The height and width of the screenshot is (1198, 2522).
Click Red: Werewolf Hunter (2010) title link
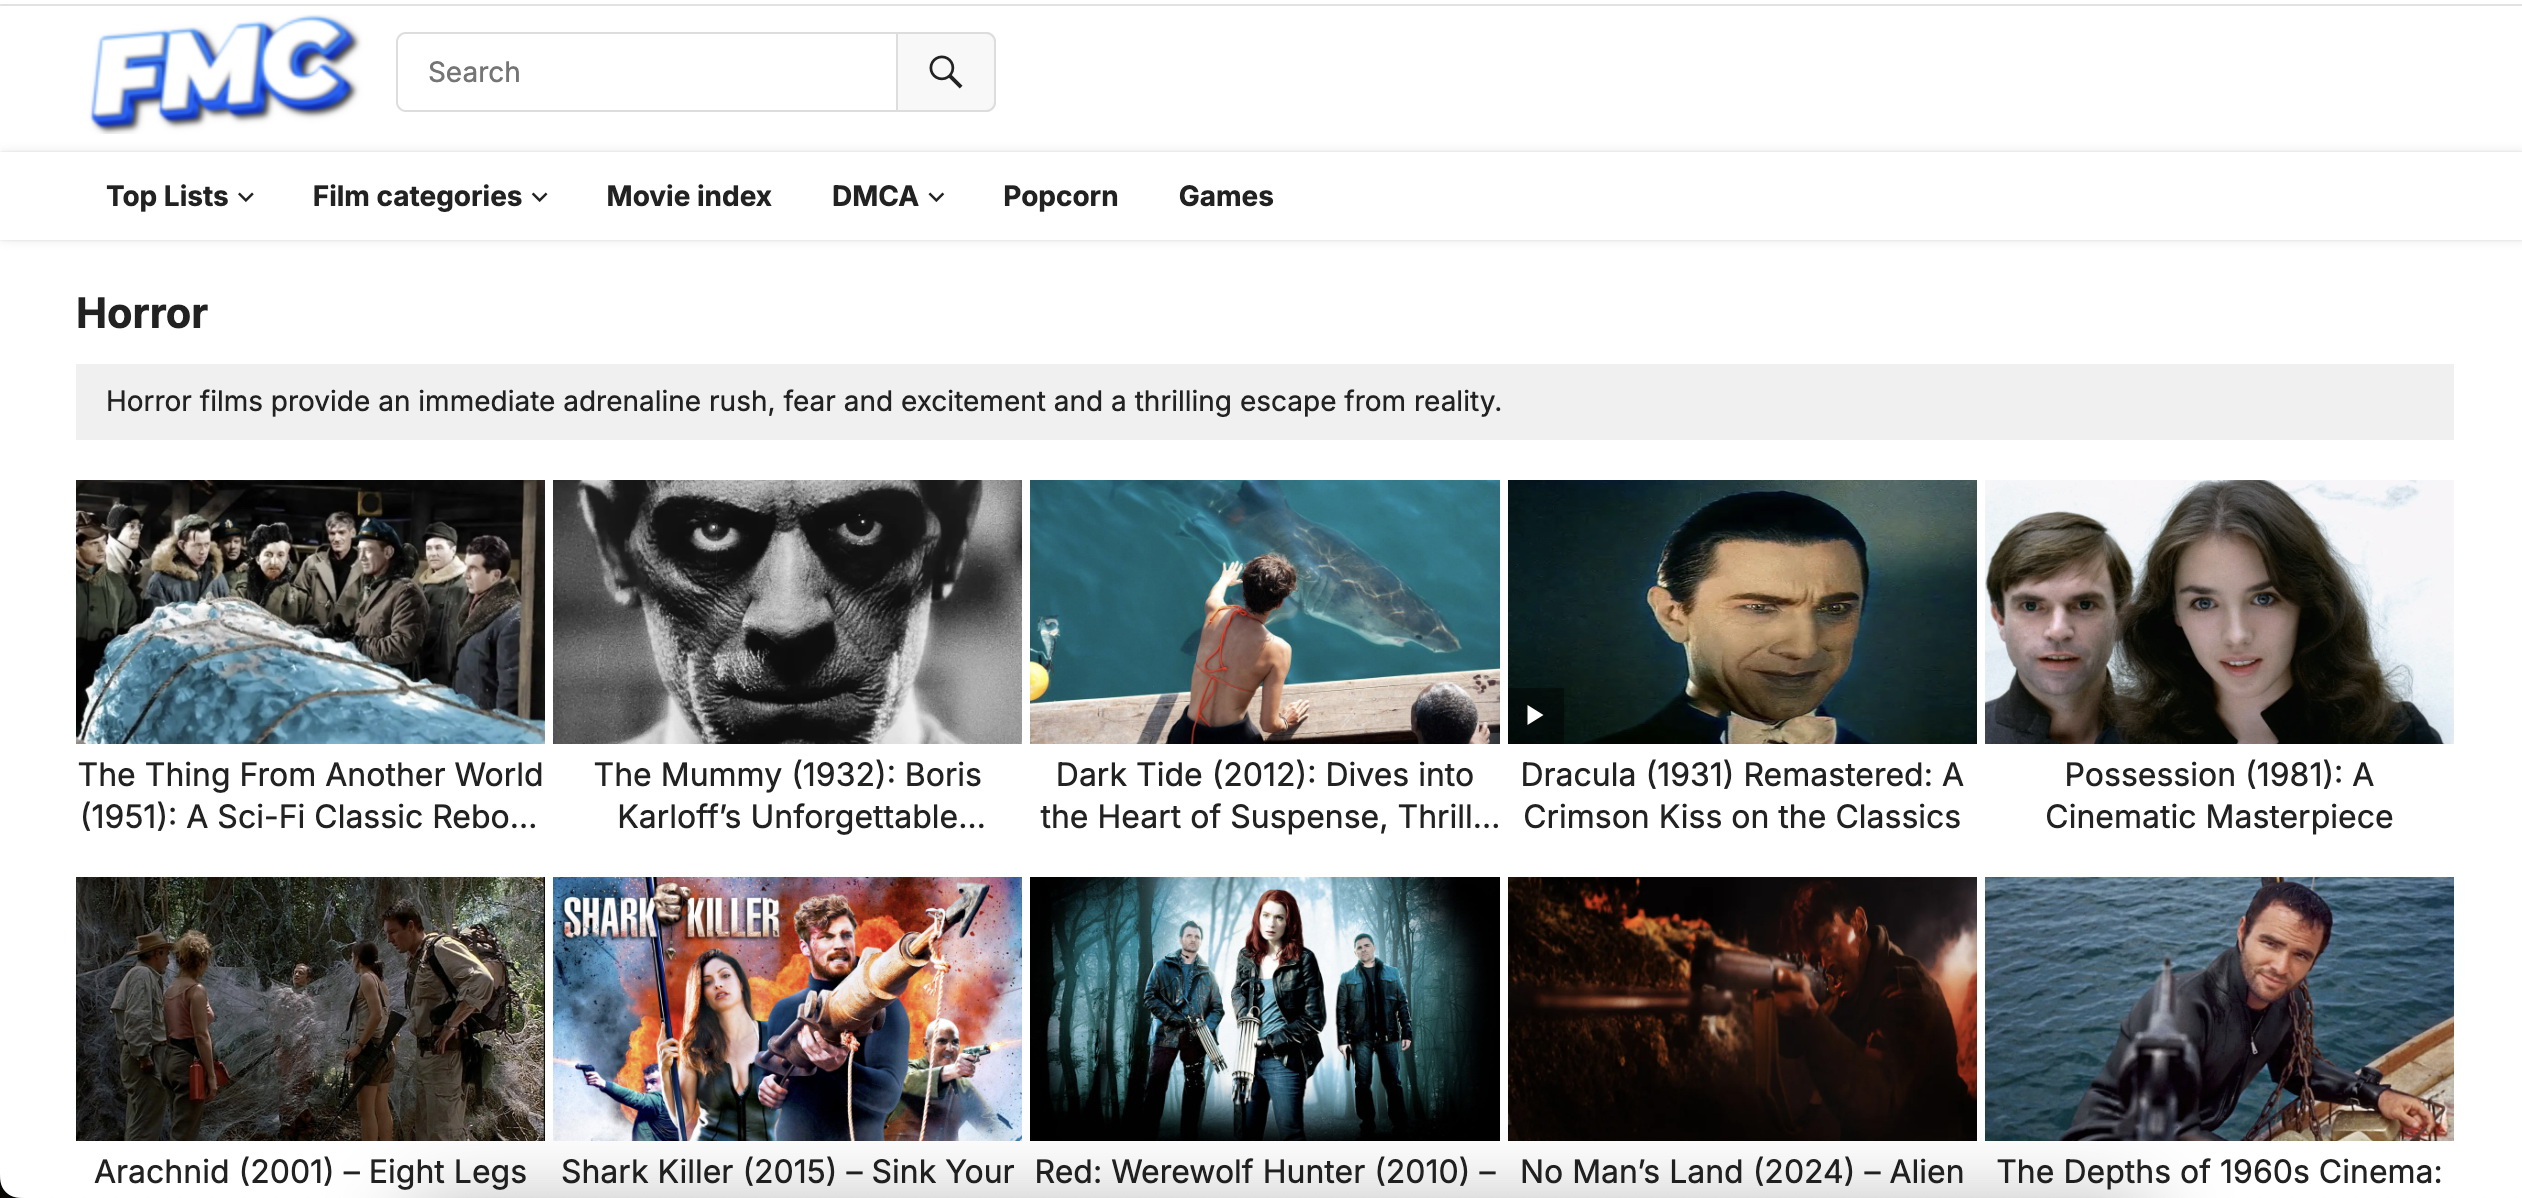tap(1265, 1172)
